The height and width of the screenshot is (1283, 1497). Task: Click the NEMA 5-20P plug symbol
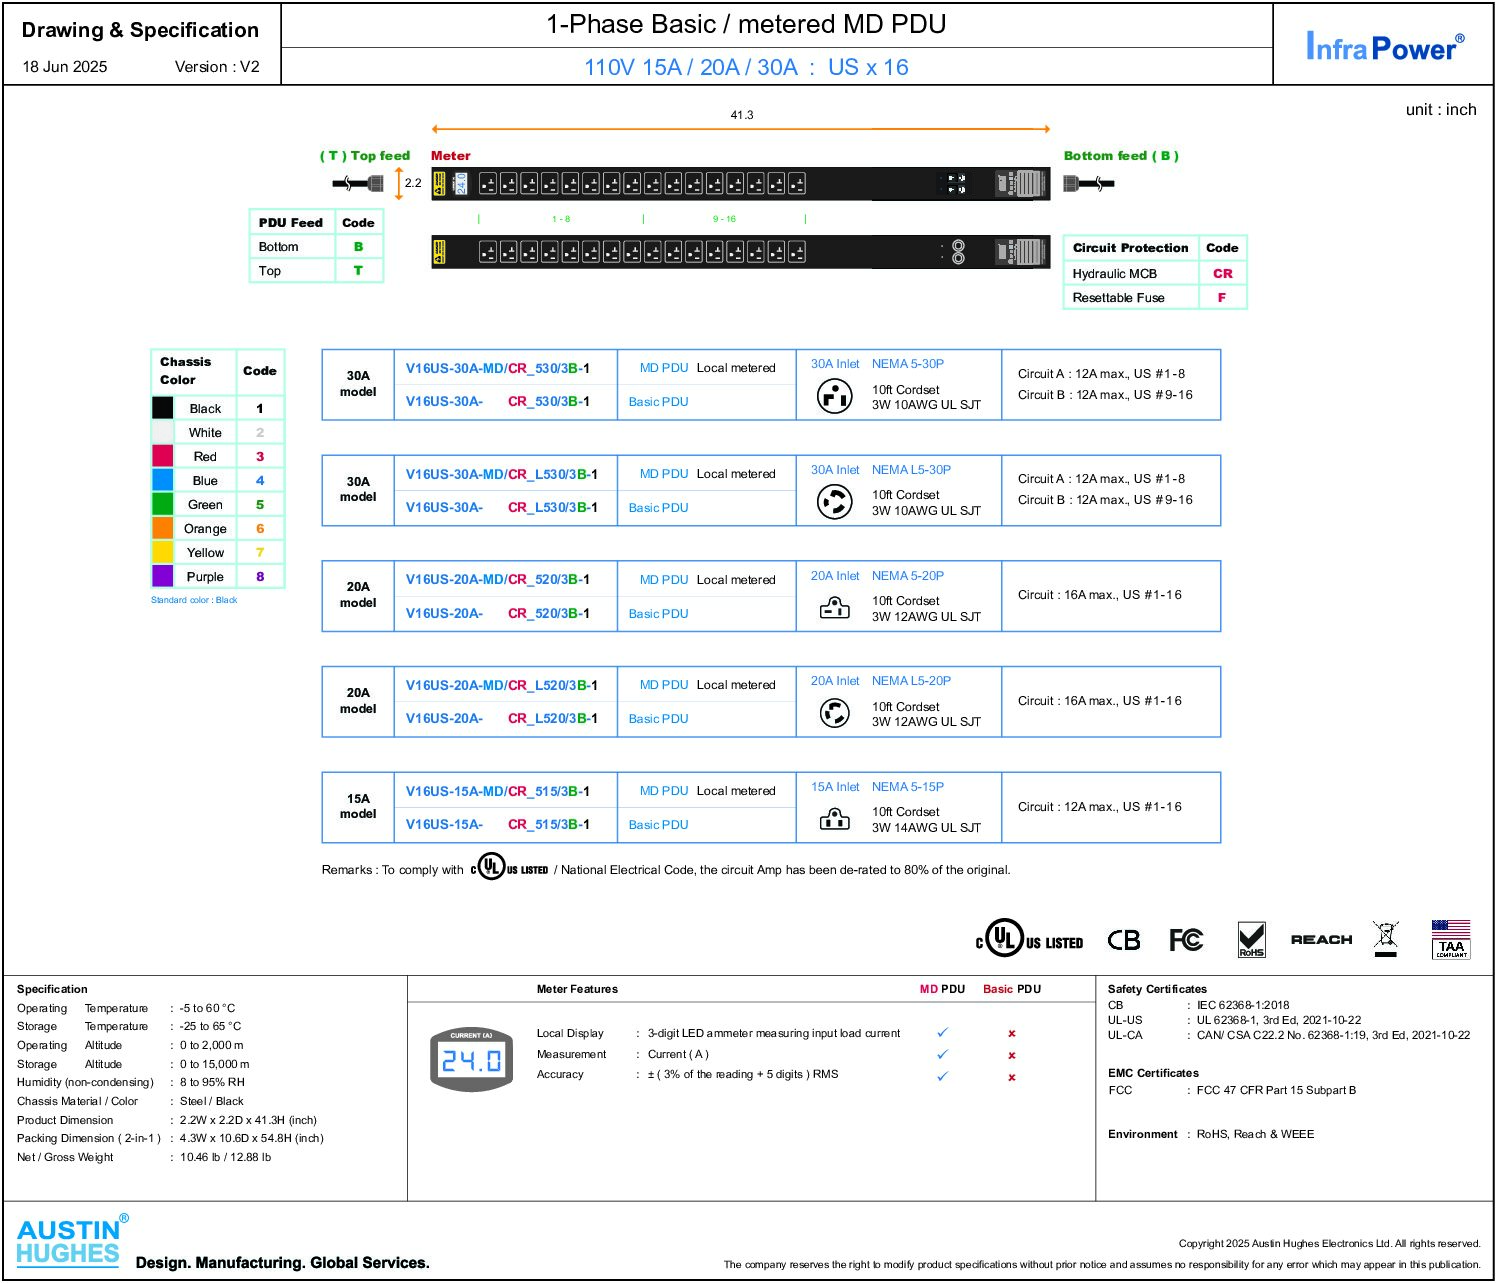pos(834,608)
